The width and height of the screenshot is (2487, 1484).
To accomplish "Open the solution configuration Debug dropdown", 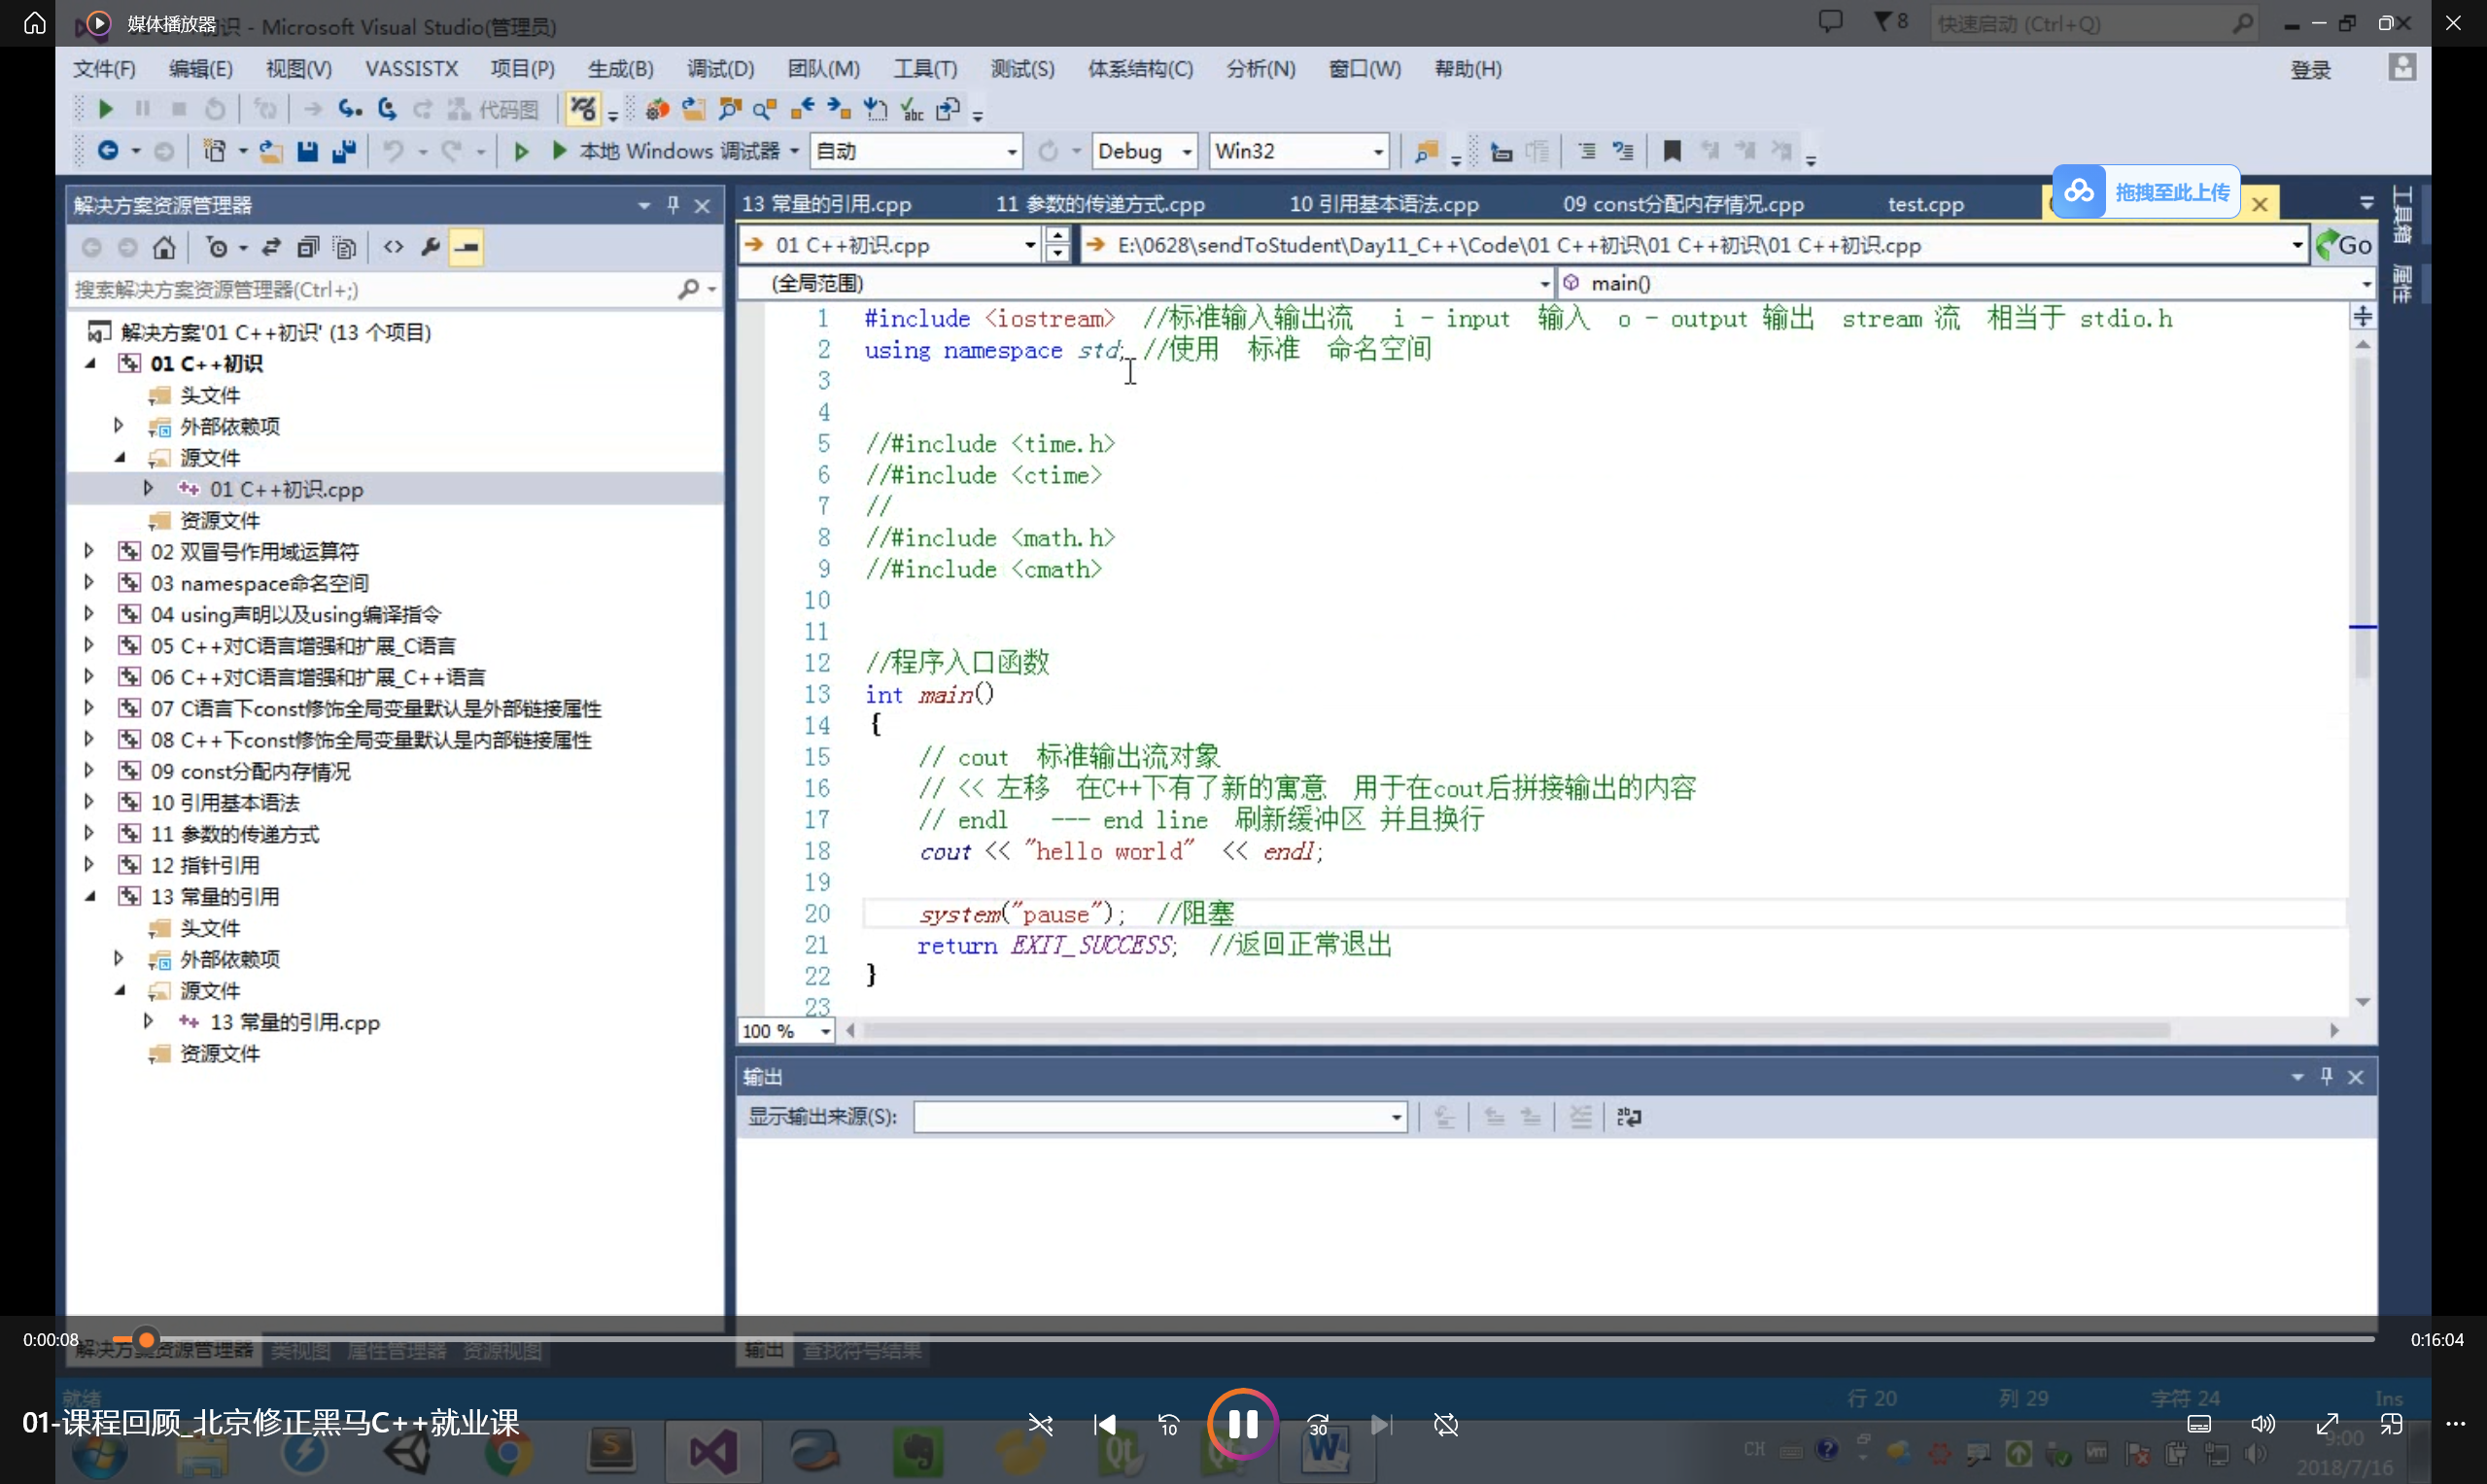I will pos(1144,151).
